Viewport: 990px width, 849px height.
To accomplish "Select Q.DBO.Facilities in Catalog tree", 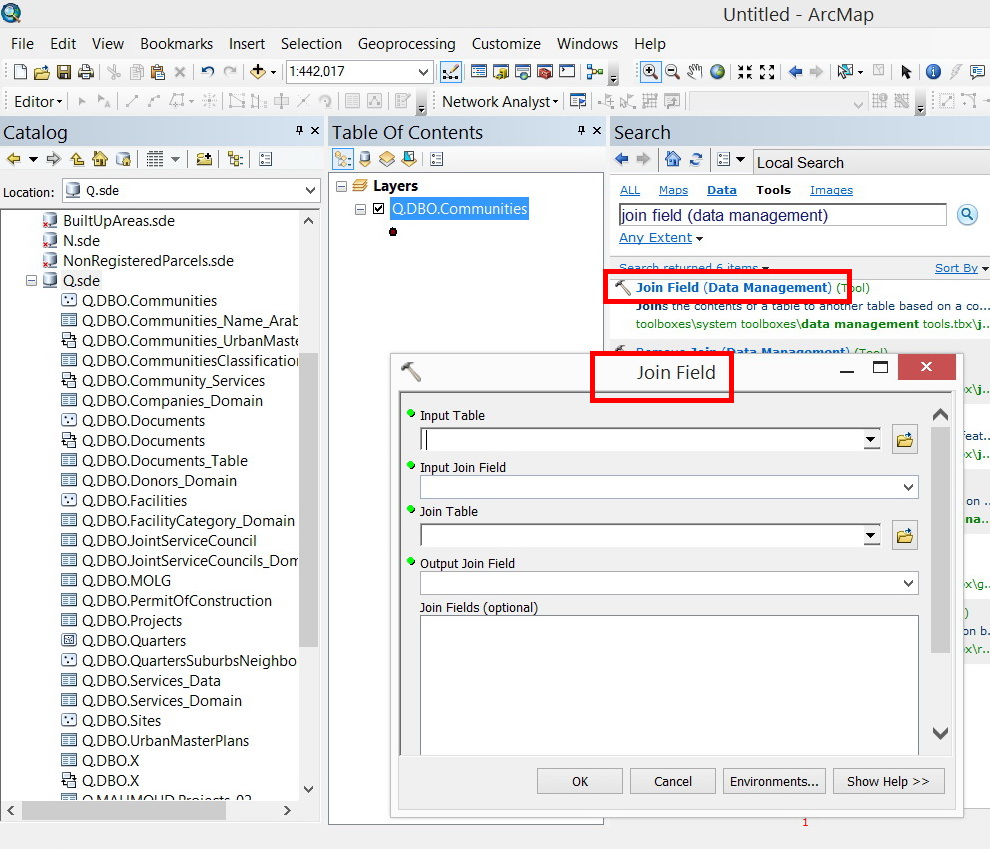I will (x=134, y=501).
